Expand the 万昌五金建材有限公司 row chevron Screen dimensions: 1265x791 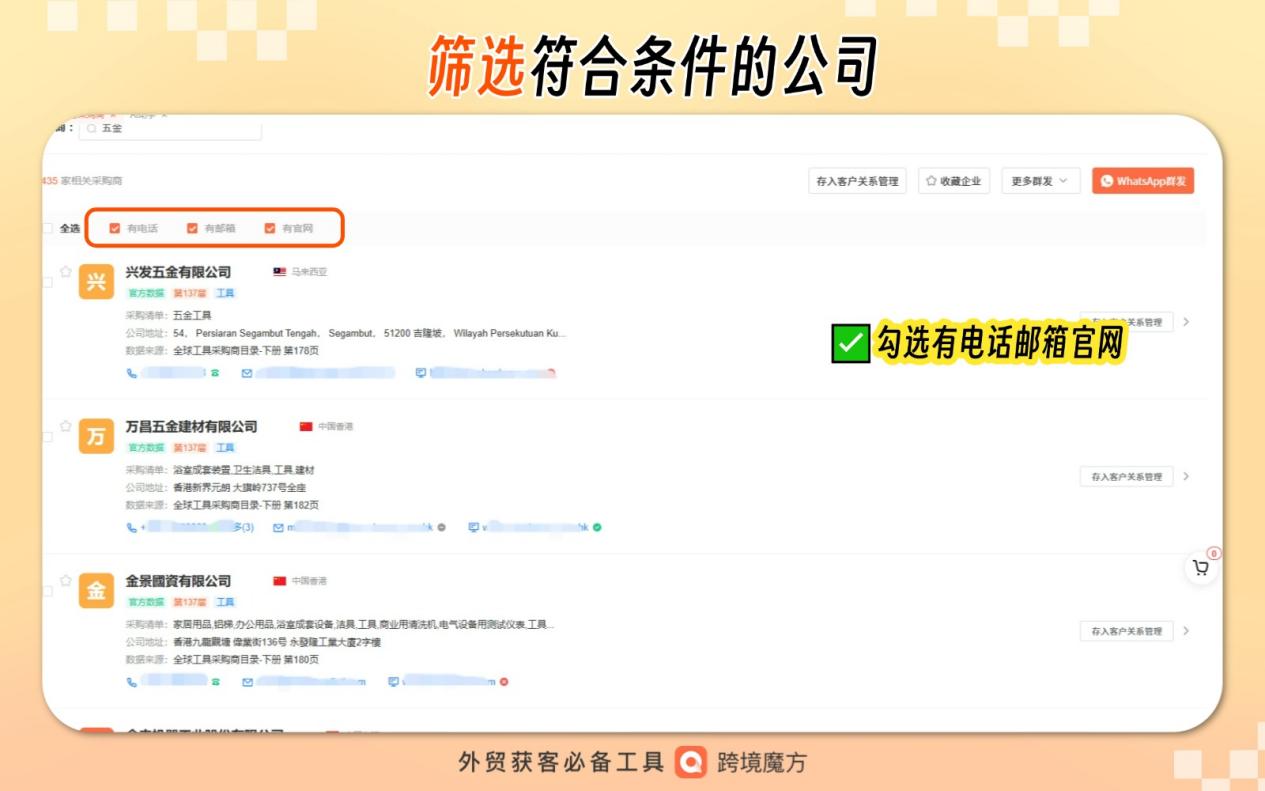(x=1186, y=477)
